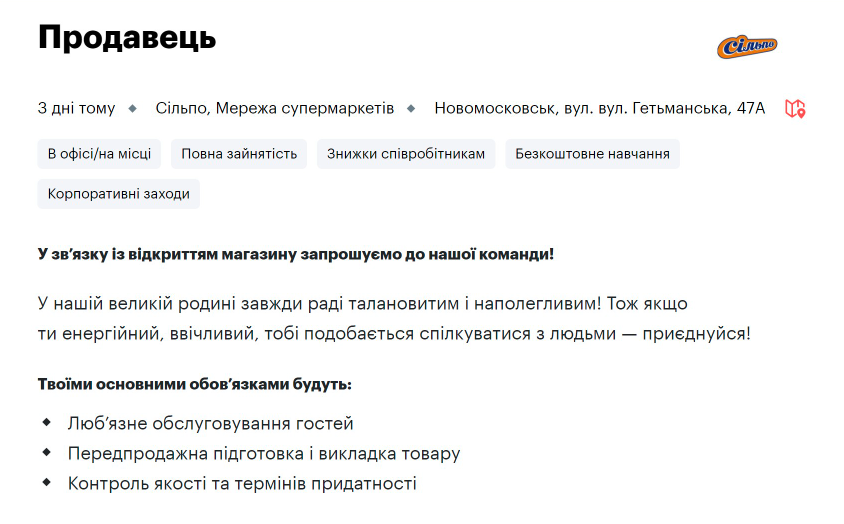This screenshot has width=844, height=524.
Task: Click the text line starting "ти енергійний, ввічливий"
Action: pos(393,333)
